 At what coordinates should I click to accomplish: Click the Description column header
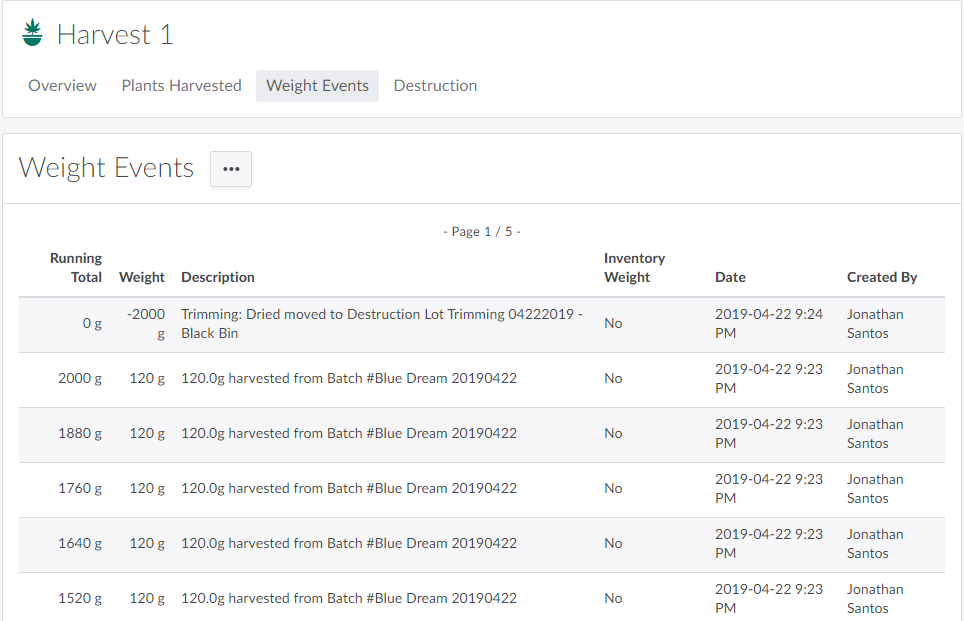point(218,277)
